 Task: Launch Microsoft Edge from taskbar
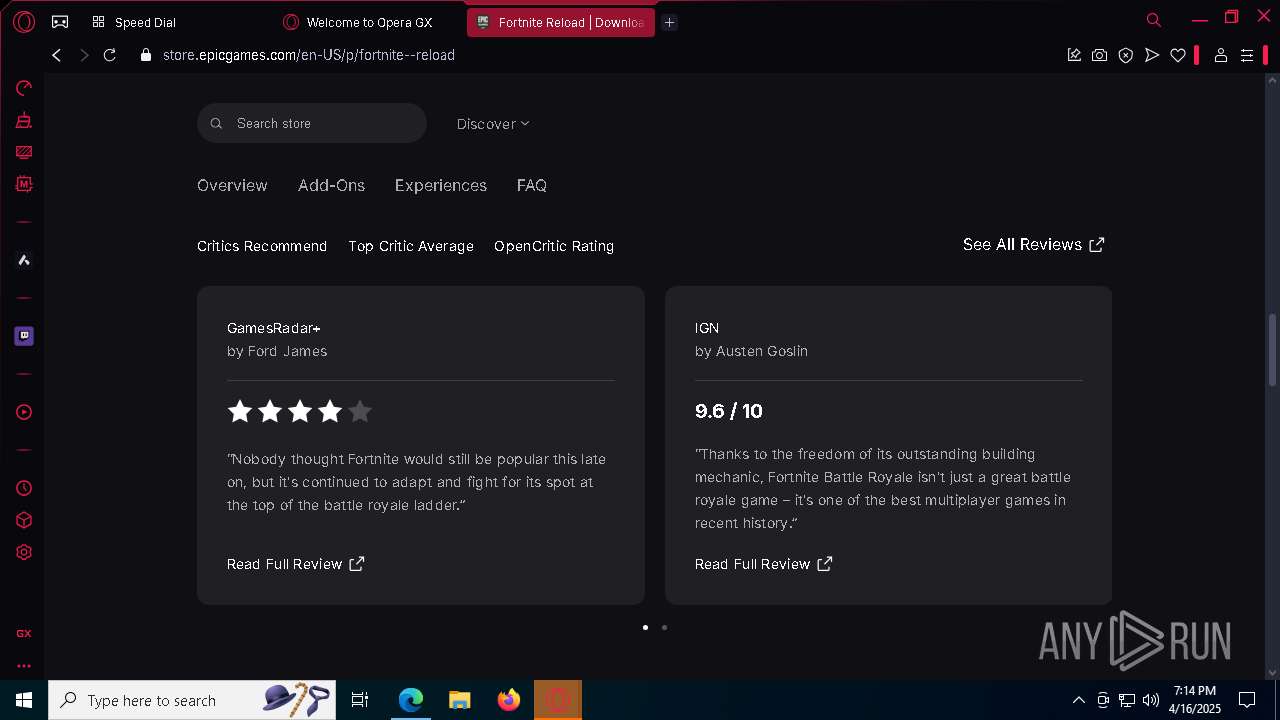[x=411, y=700]
